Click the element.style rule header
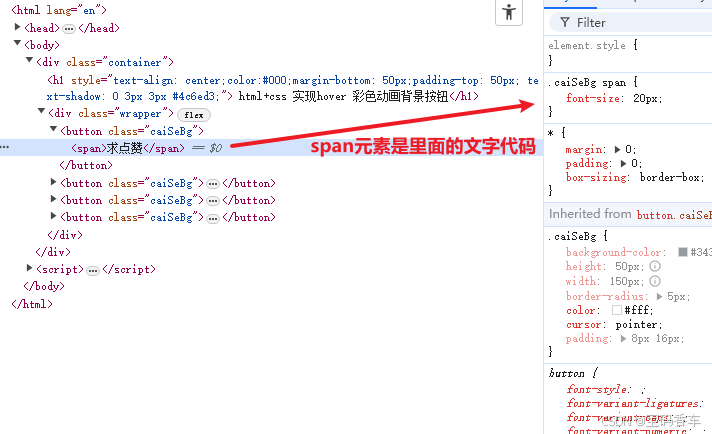This screenshot has width=712, height=434. click(x=587, y=45)
